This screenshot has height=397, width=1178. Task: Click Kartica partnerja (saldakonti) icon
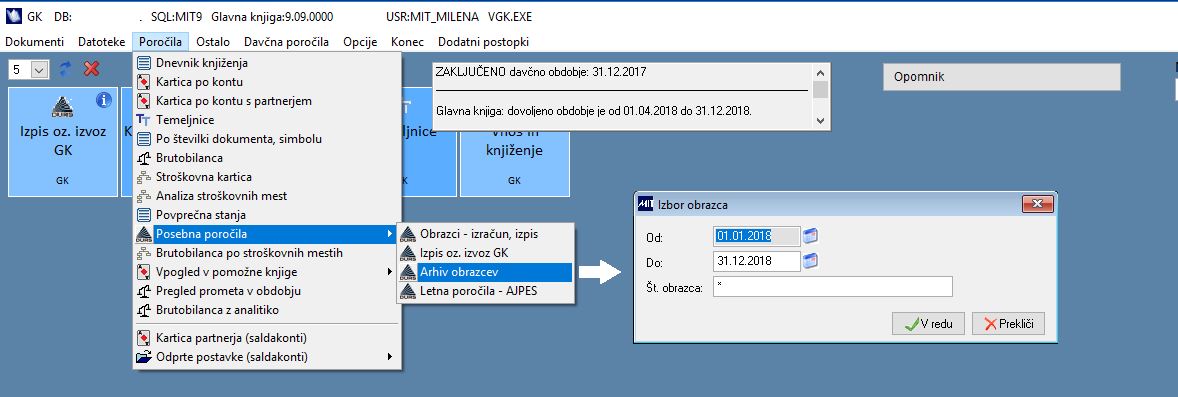[143, 338]
